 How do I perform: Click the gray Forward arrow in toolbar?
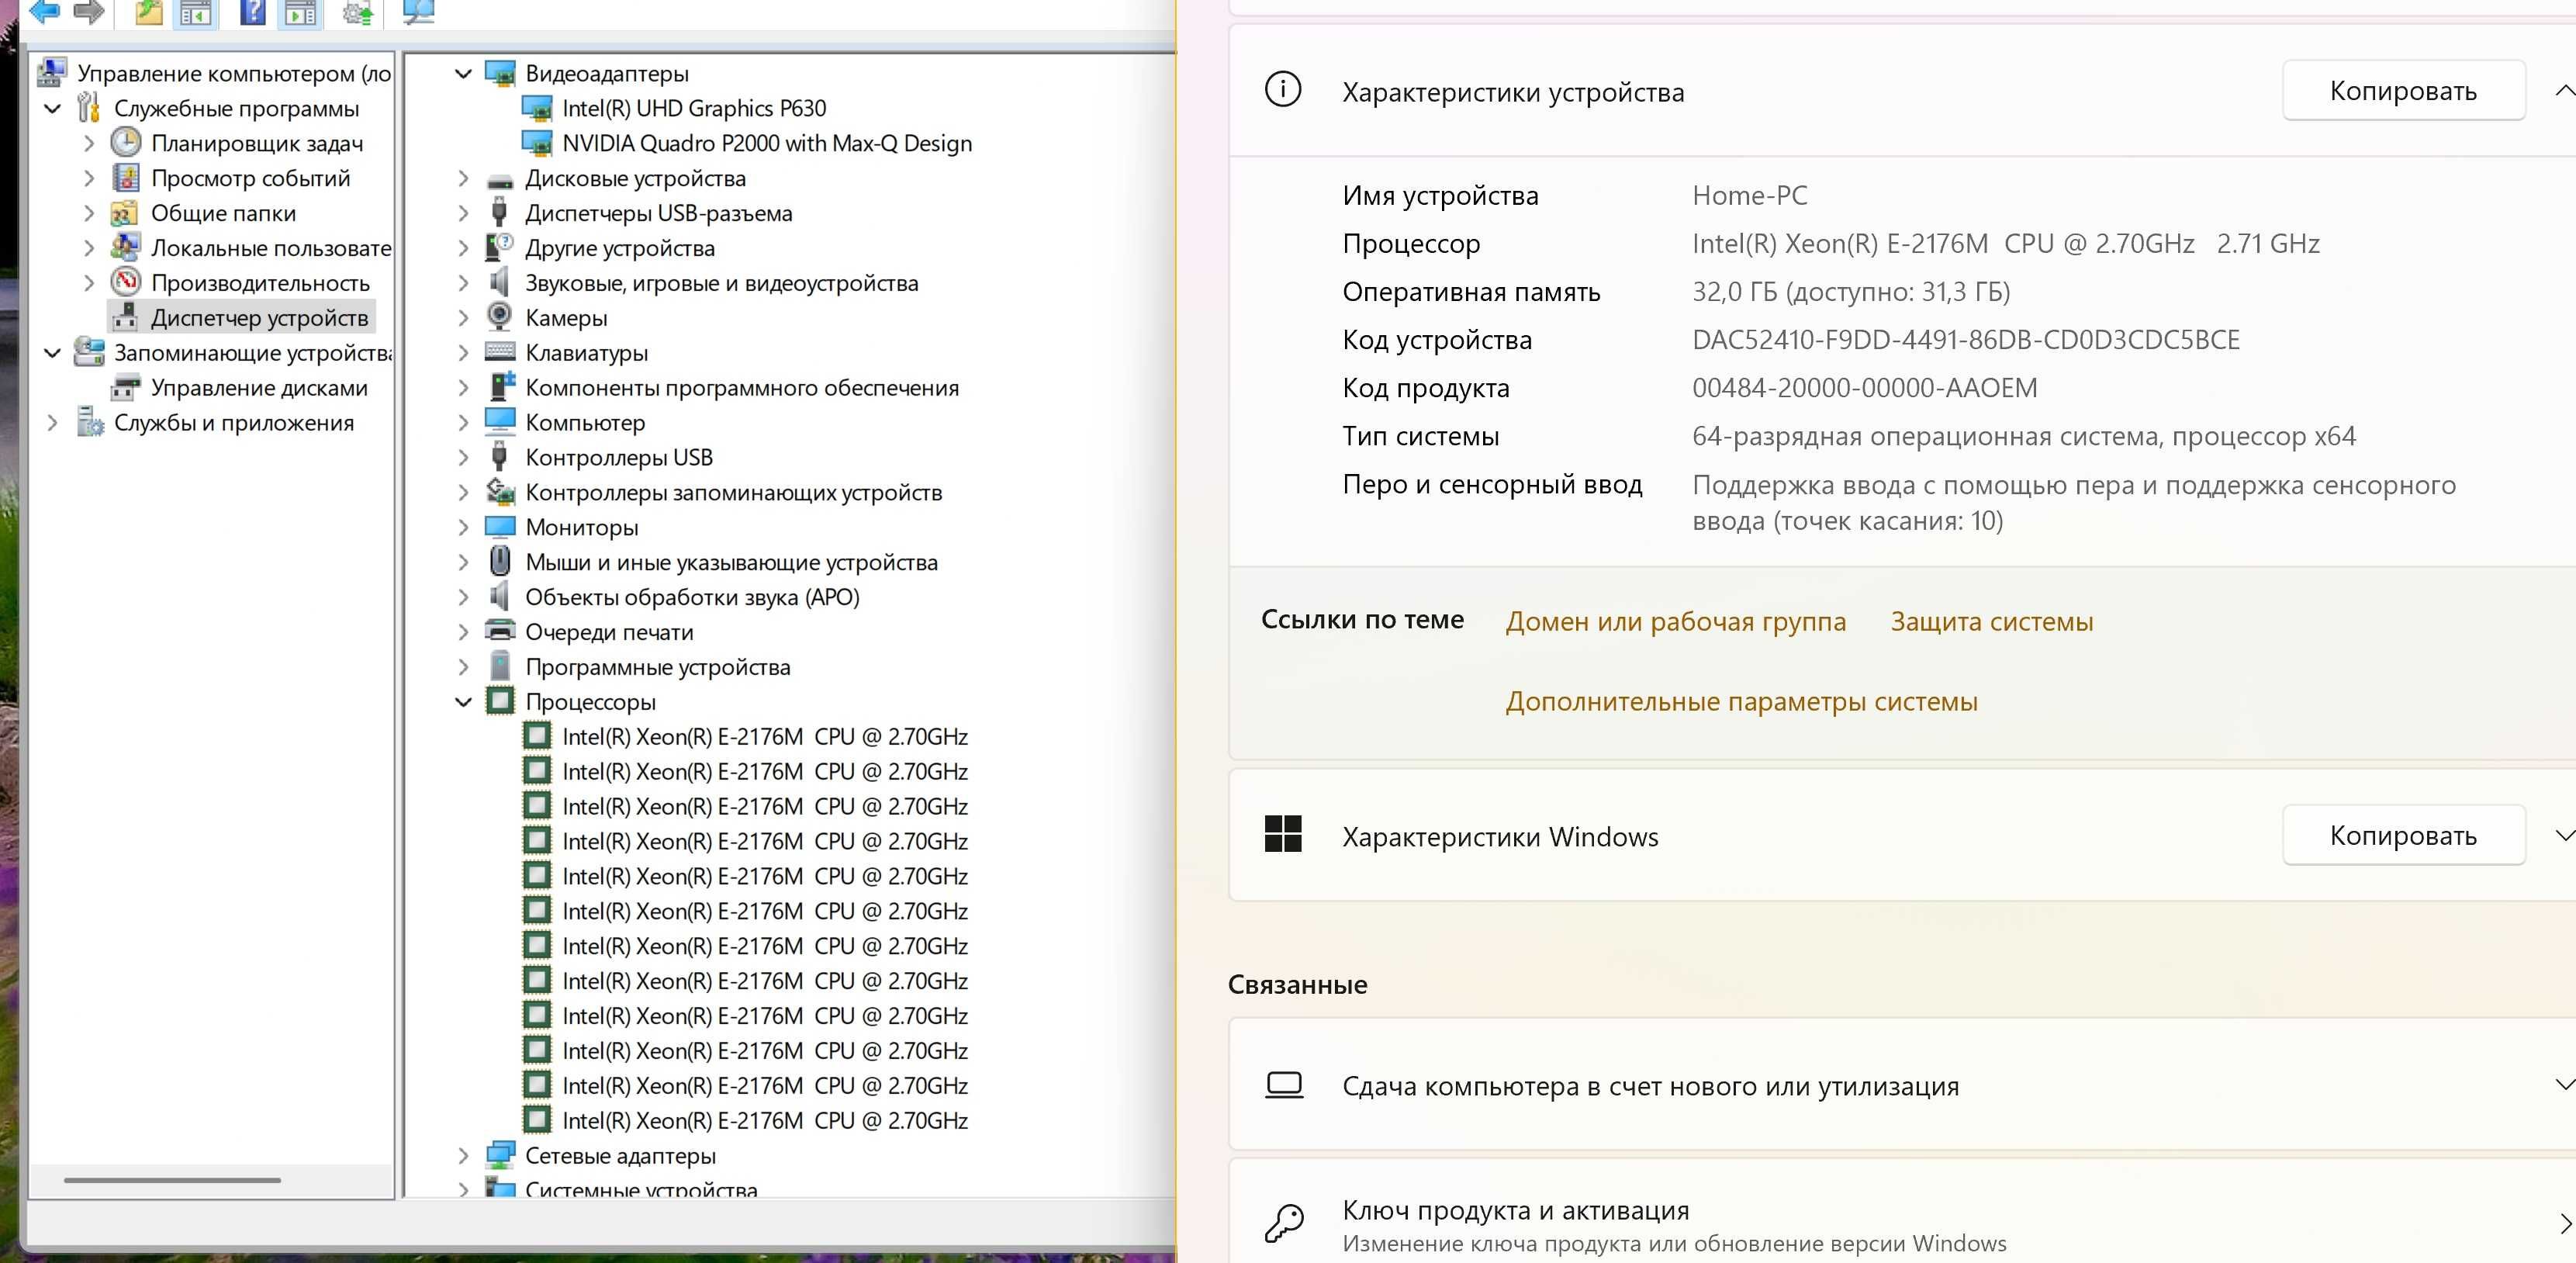point(89,11)
